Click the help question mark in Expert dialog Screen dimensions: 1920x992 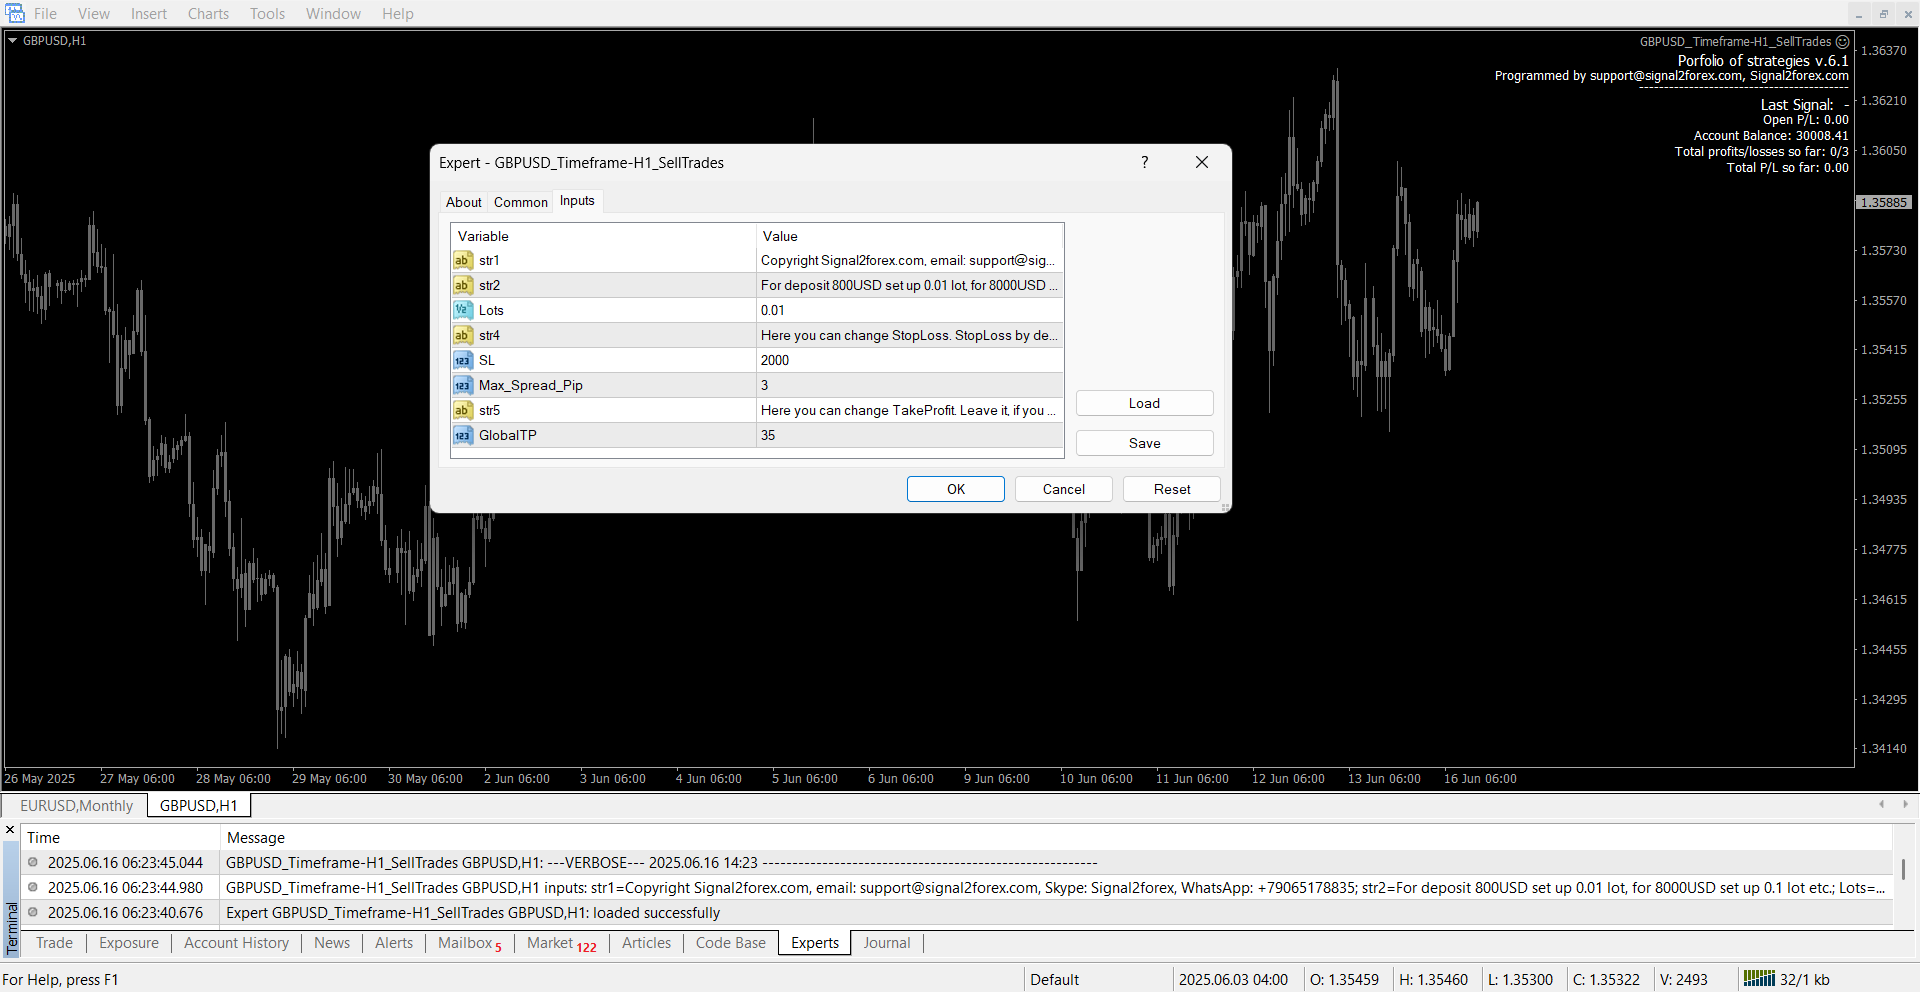1144,162
